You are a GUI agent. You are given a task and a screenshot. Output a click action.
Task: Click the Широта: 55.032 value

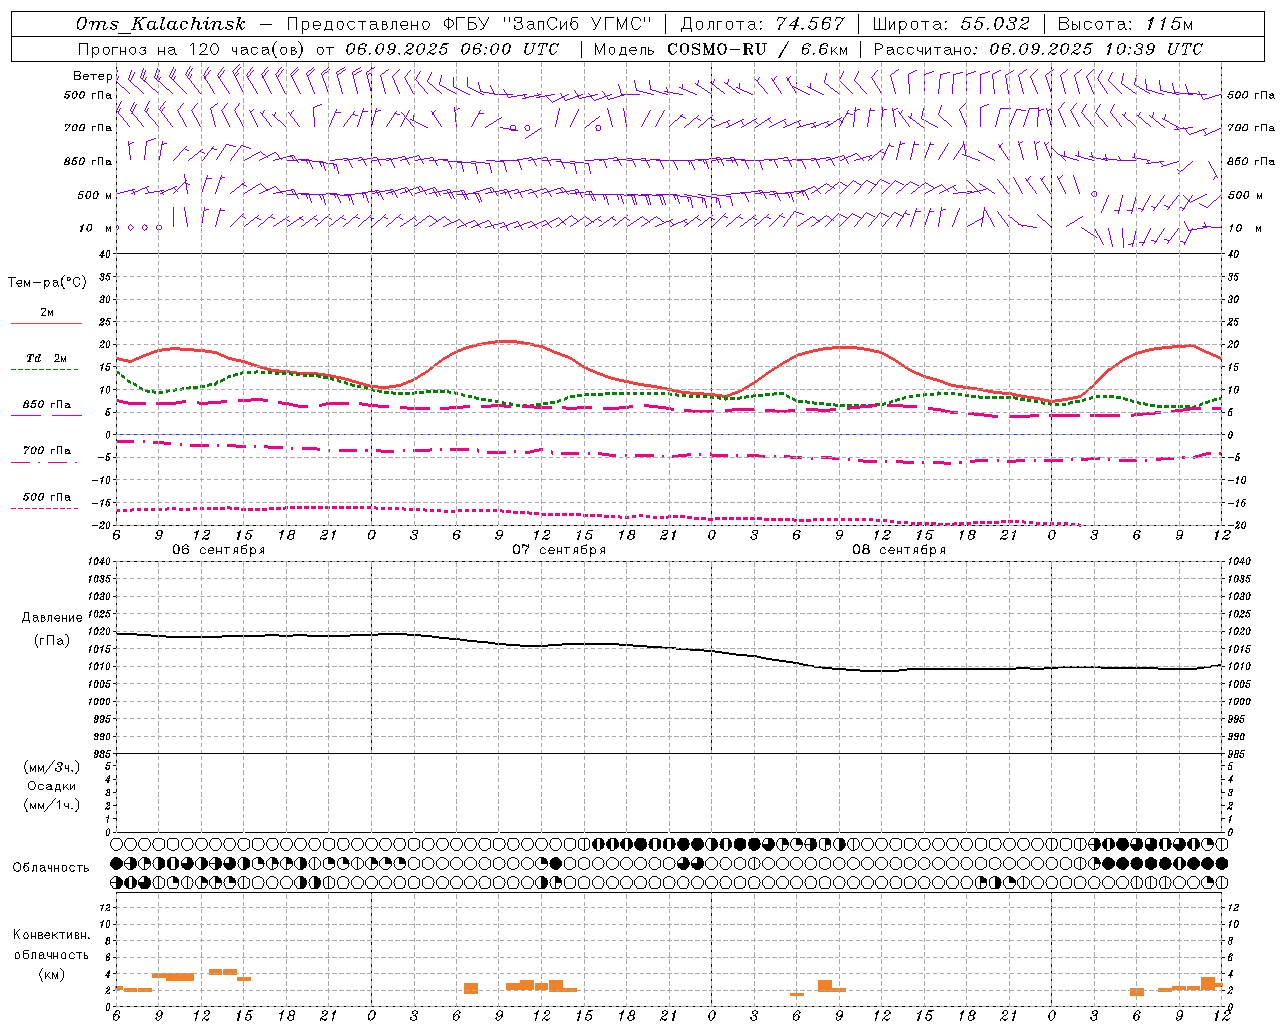click(x=951, y=24)
